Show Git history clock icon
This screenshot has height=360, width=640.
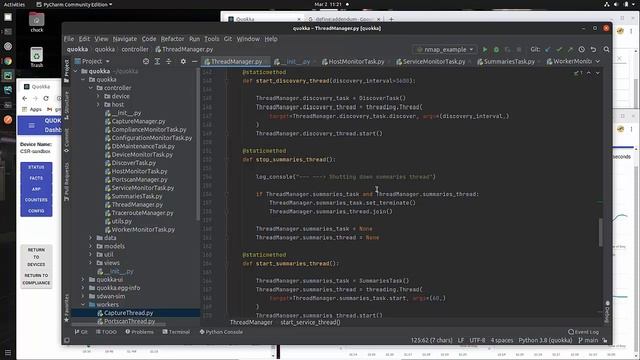[x=582, y=49]
